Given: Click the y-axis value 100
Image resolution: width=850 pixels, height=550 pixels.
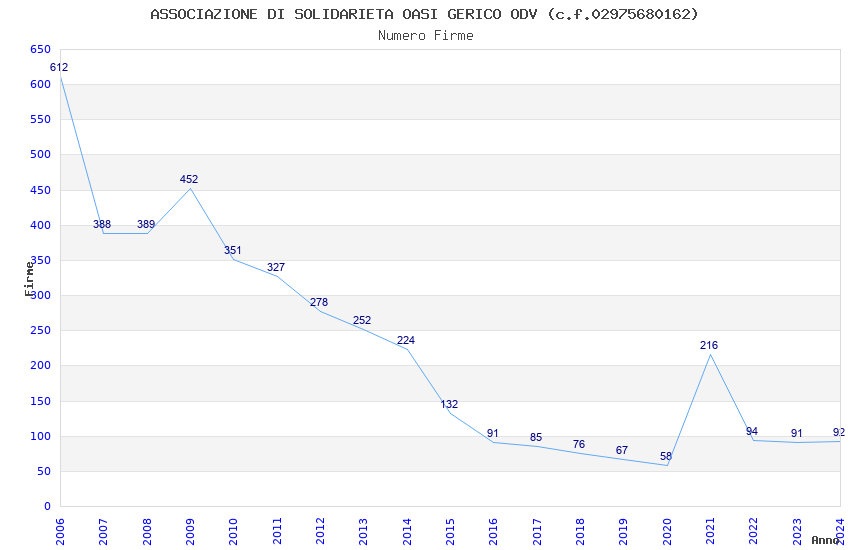Looking at the screenshot, I should tap(41, 436).
